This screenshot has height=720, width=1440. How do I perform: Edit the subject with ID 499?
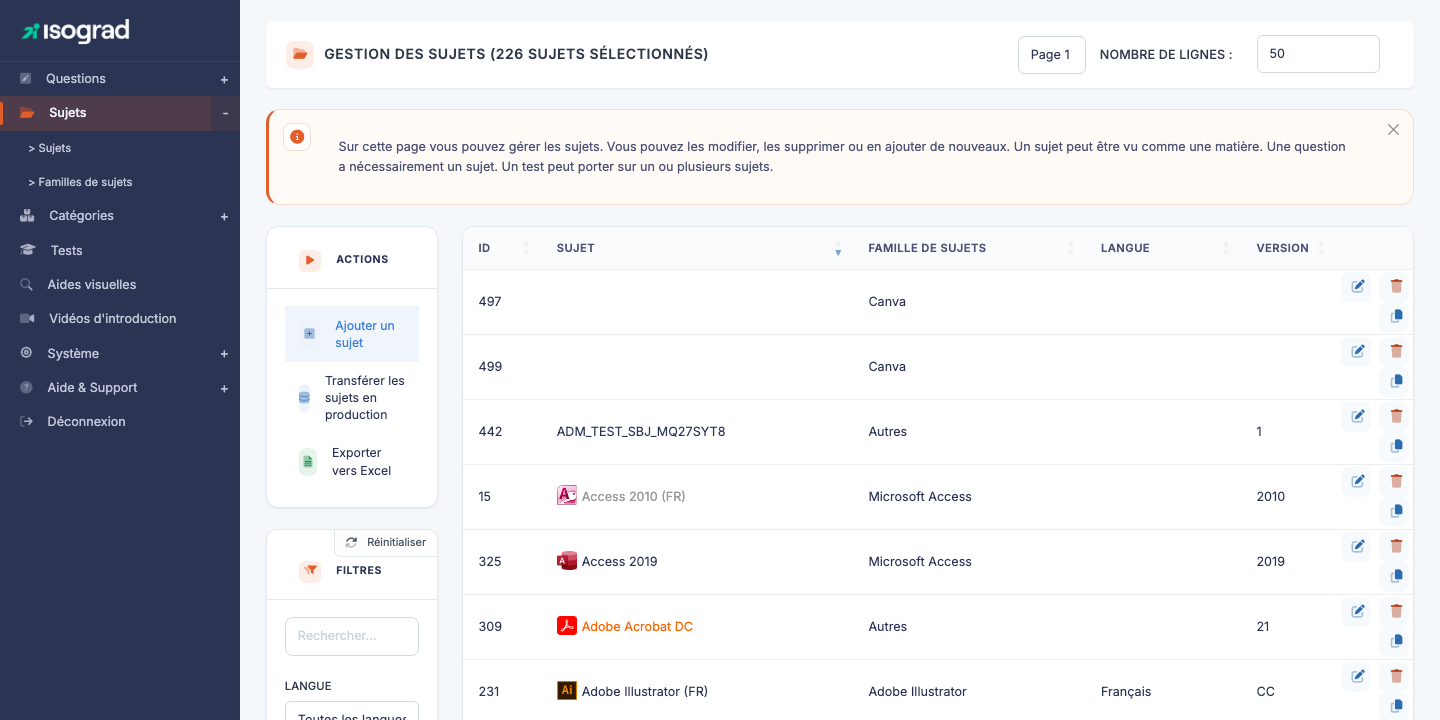pyautogui.click(x=1357, y=351)
